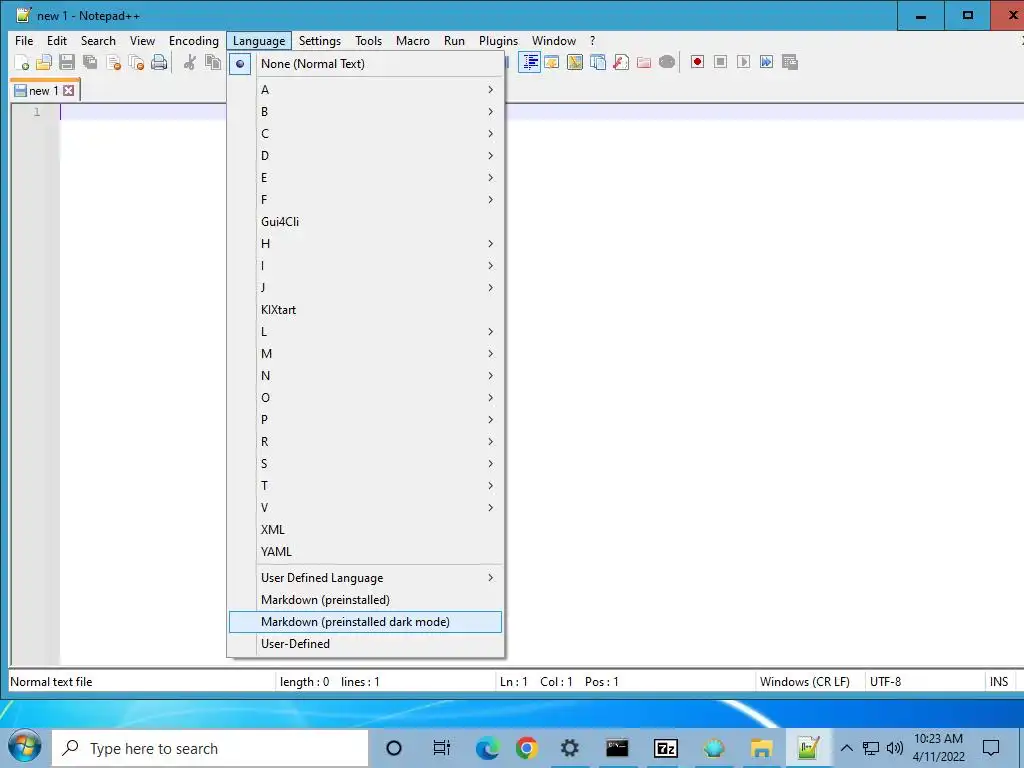Click the Save Recorded Macro icon
Viewport: 1024px width, 768px height.
(790, 62)
